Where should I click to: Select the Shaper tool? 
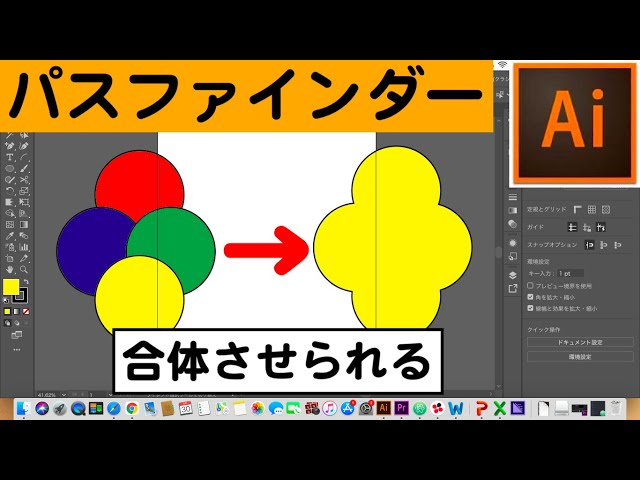[10, 180]
